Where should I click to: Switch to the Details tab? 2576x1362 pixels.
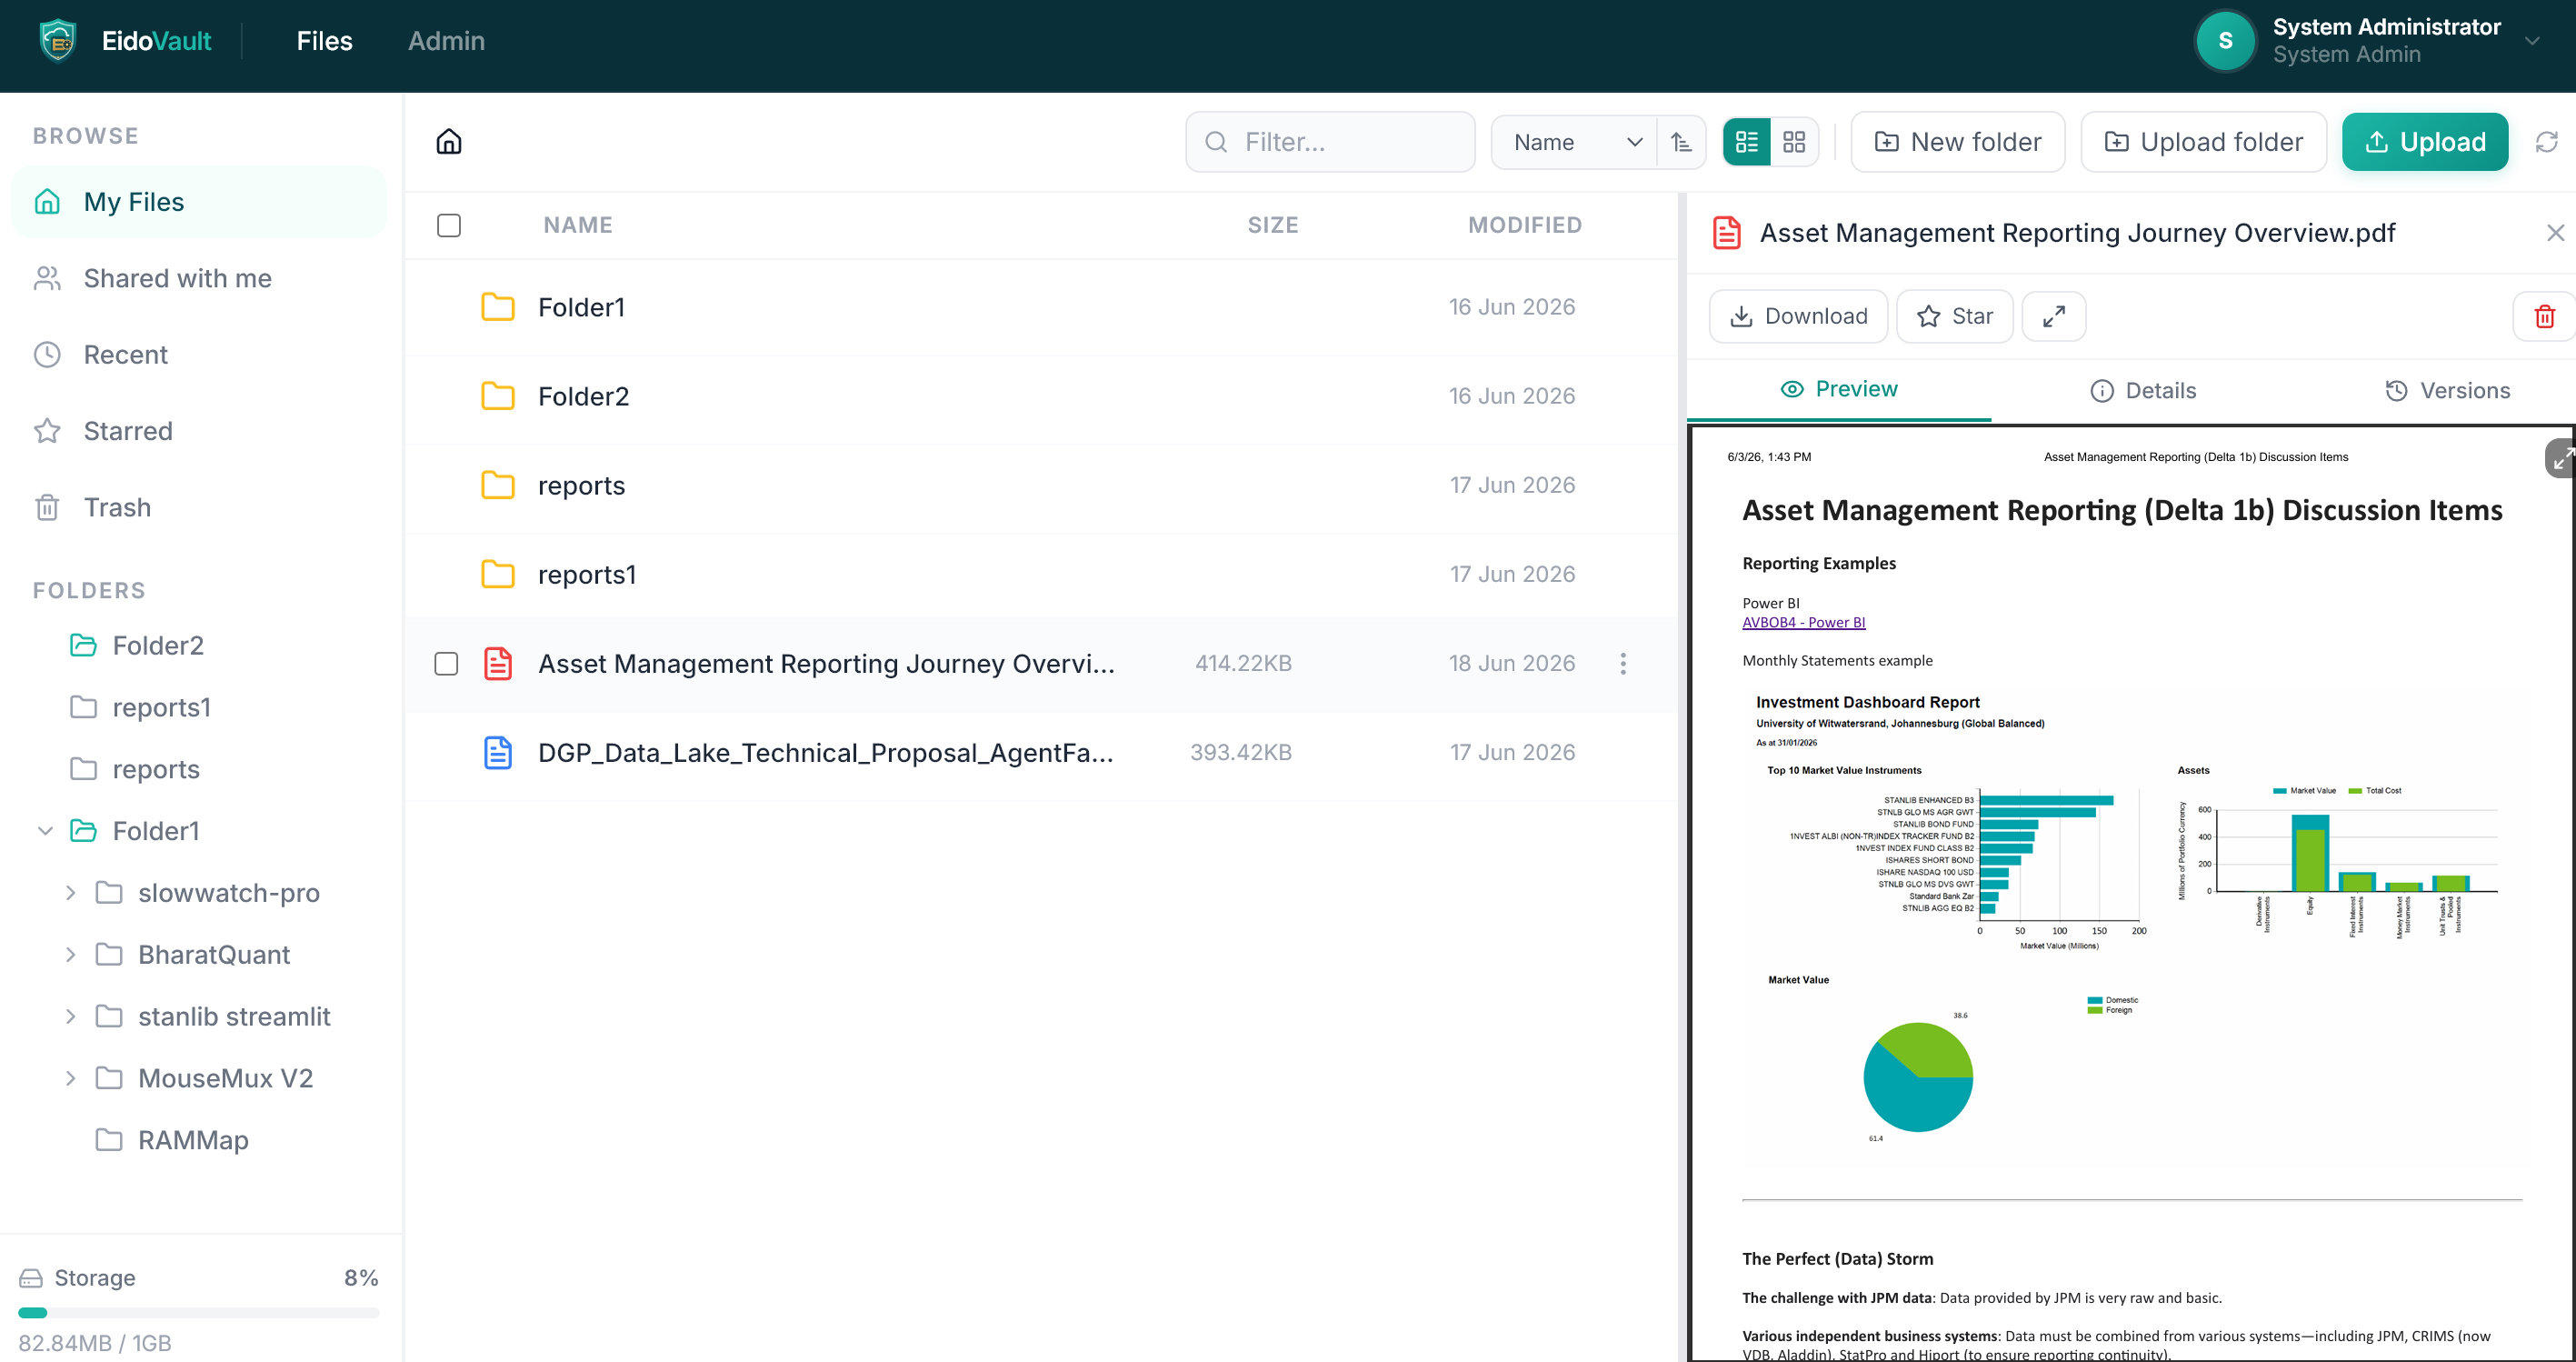click(x=2143, y=390)
